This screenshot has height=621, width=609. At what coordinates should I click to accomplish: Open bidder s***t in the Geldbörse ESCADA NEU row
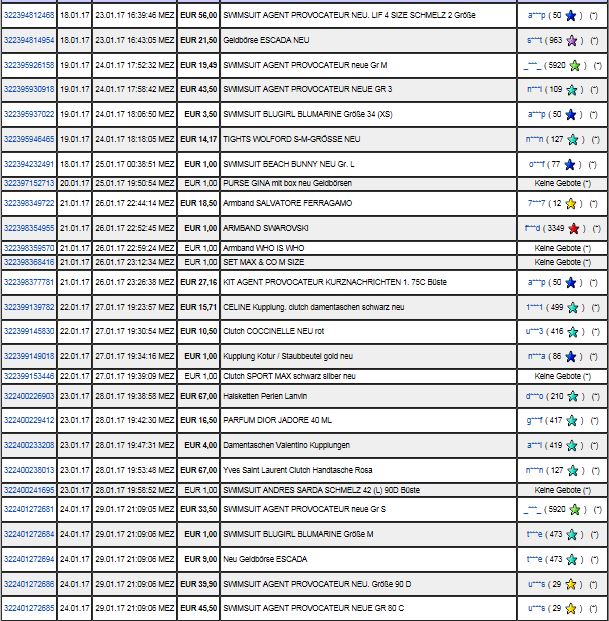point(534,40)
